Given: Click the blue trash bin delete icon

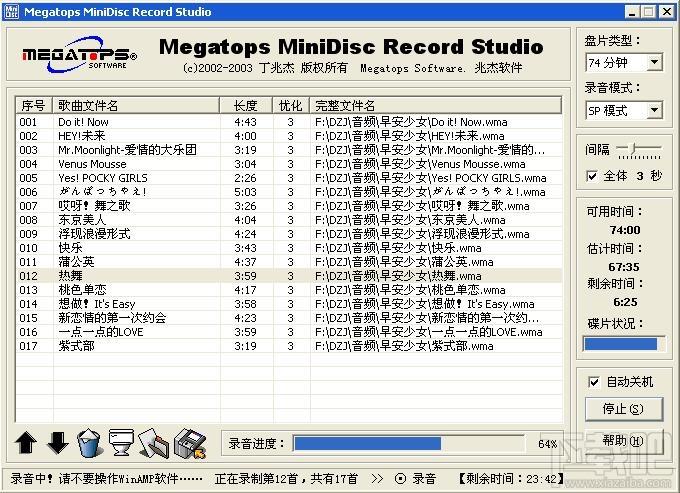Looking at the screenshot, I should pyautogui.click(x=88, y=443).
